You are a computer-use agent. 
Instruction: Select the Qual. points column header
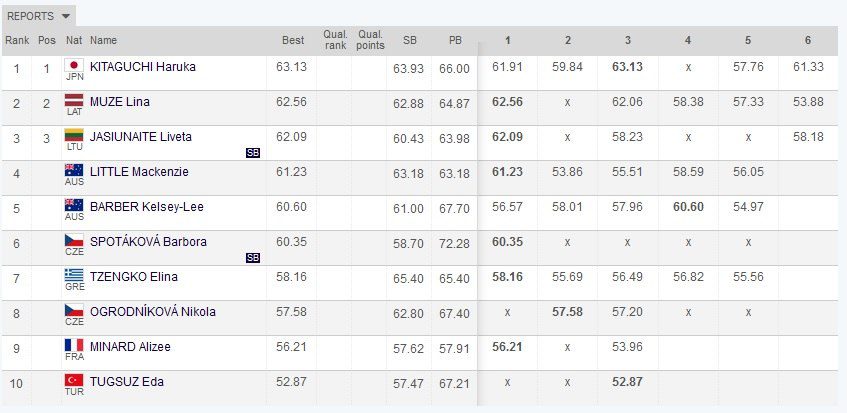tap(370, 40)
